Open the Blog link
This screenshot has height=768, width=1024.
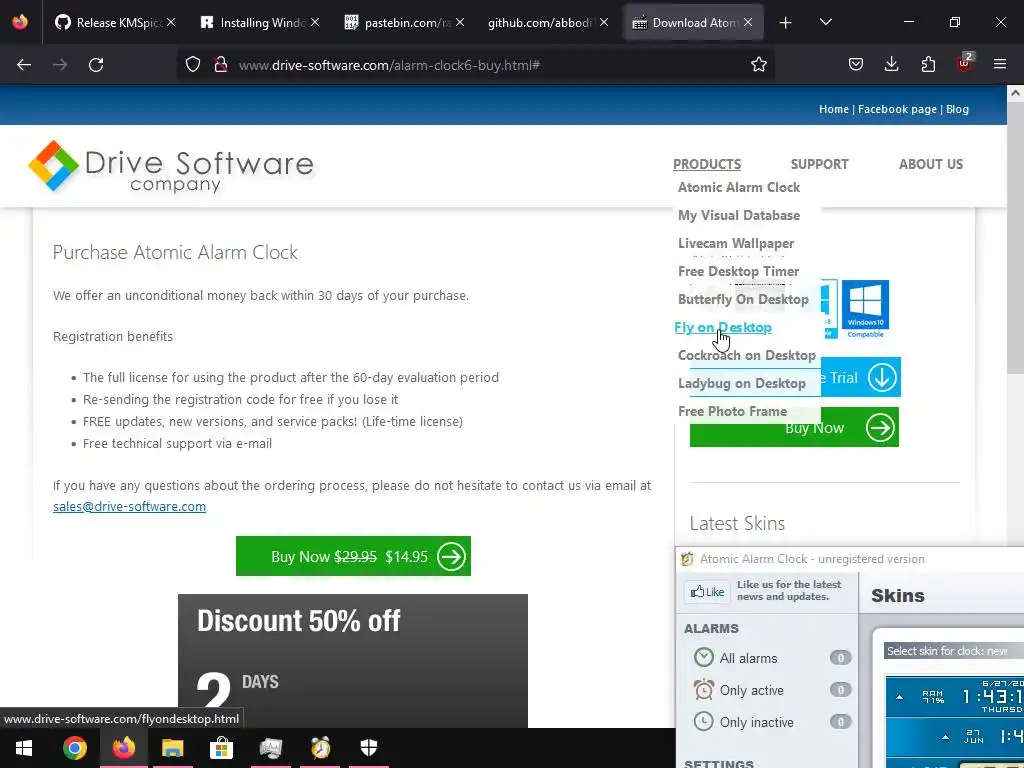click(957, 109)
